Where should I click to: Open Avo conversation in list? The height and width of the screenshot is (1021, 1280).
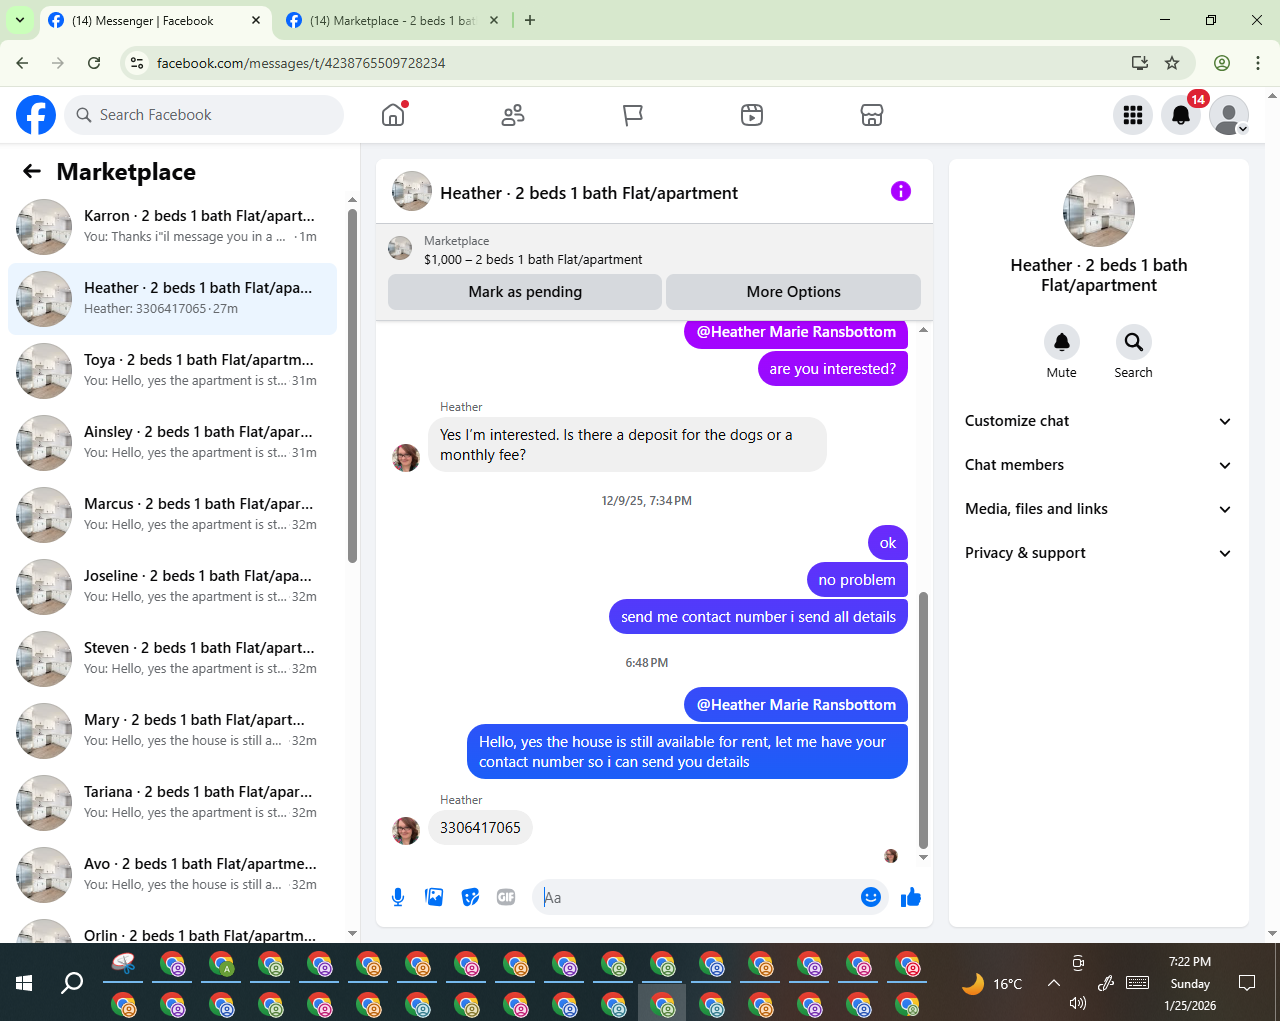(x=172, y=875)
